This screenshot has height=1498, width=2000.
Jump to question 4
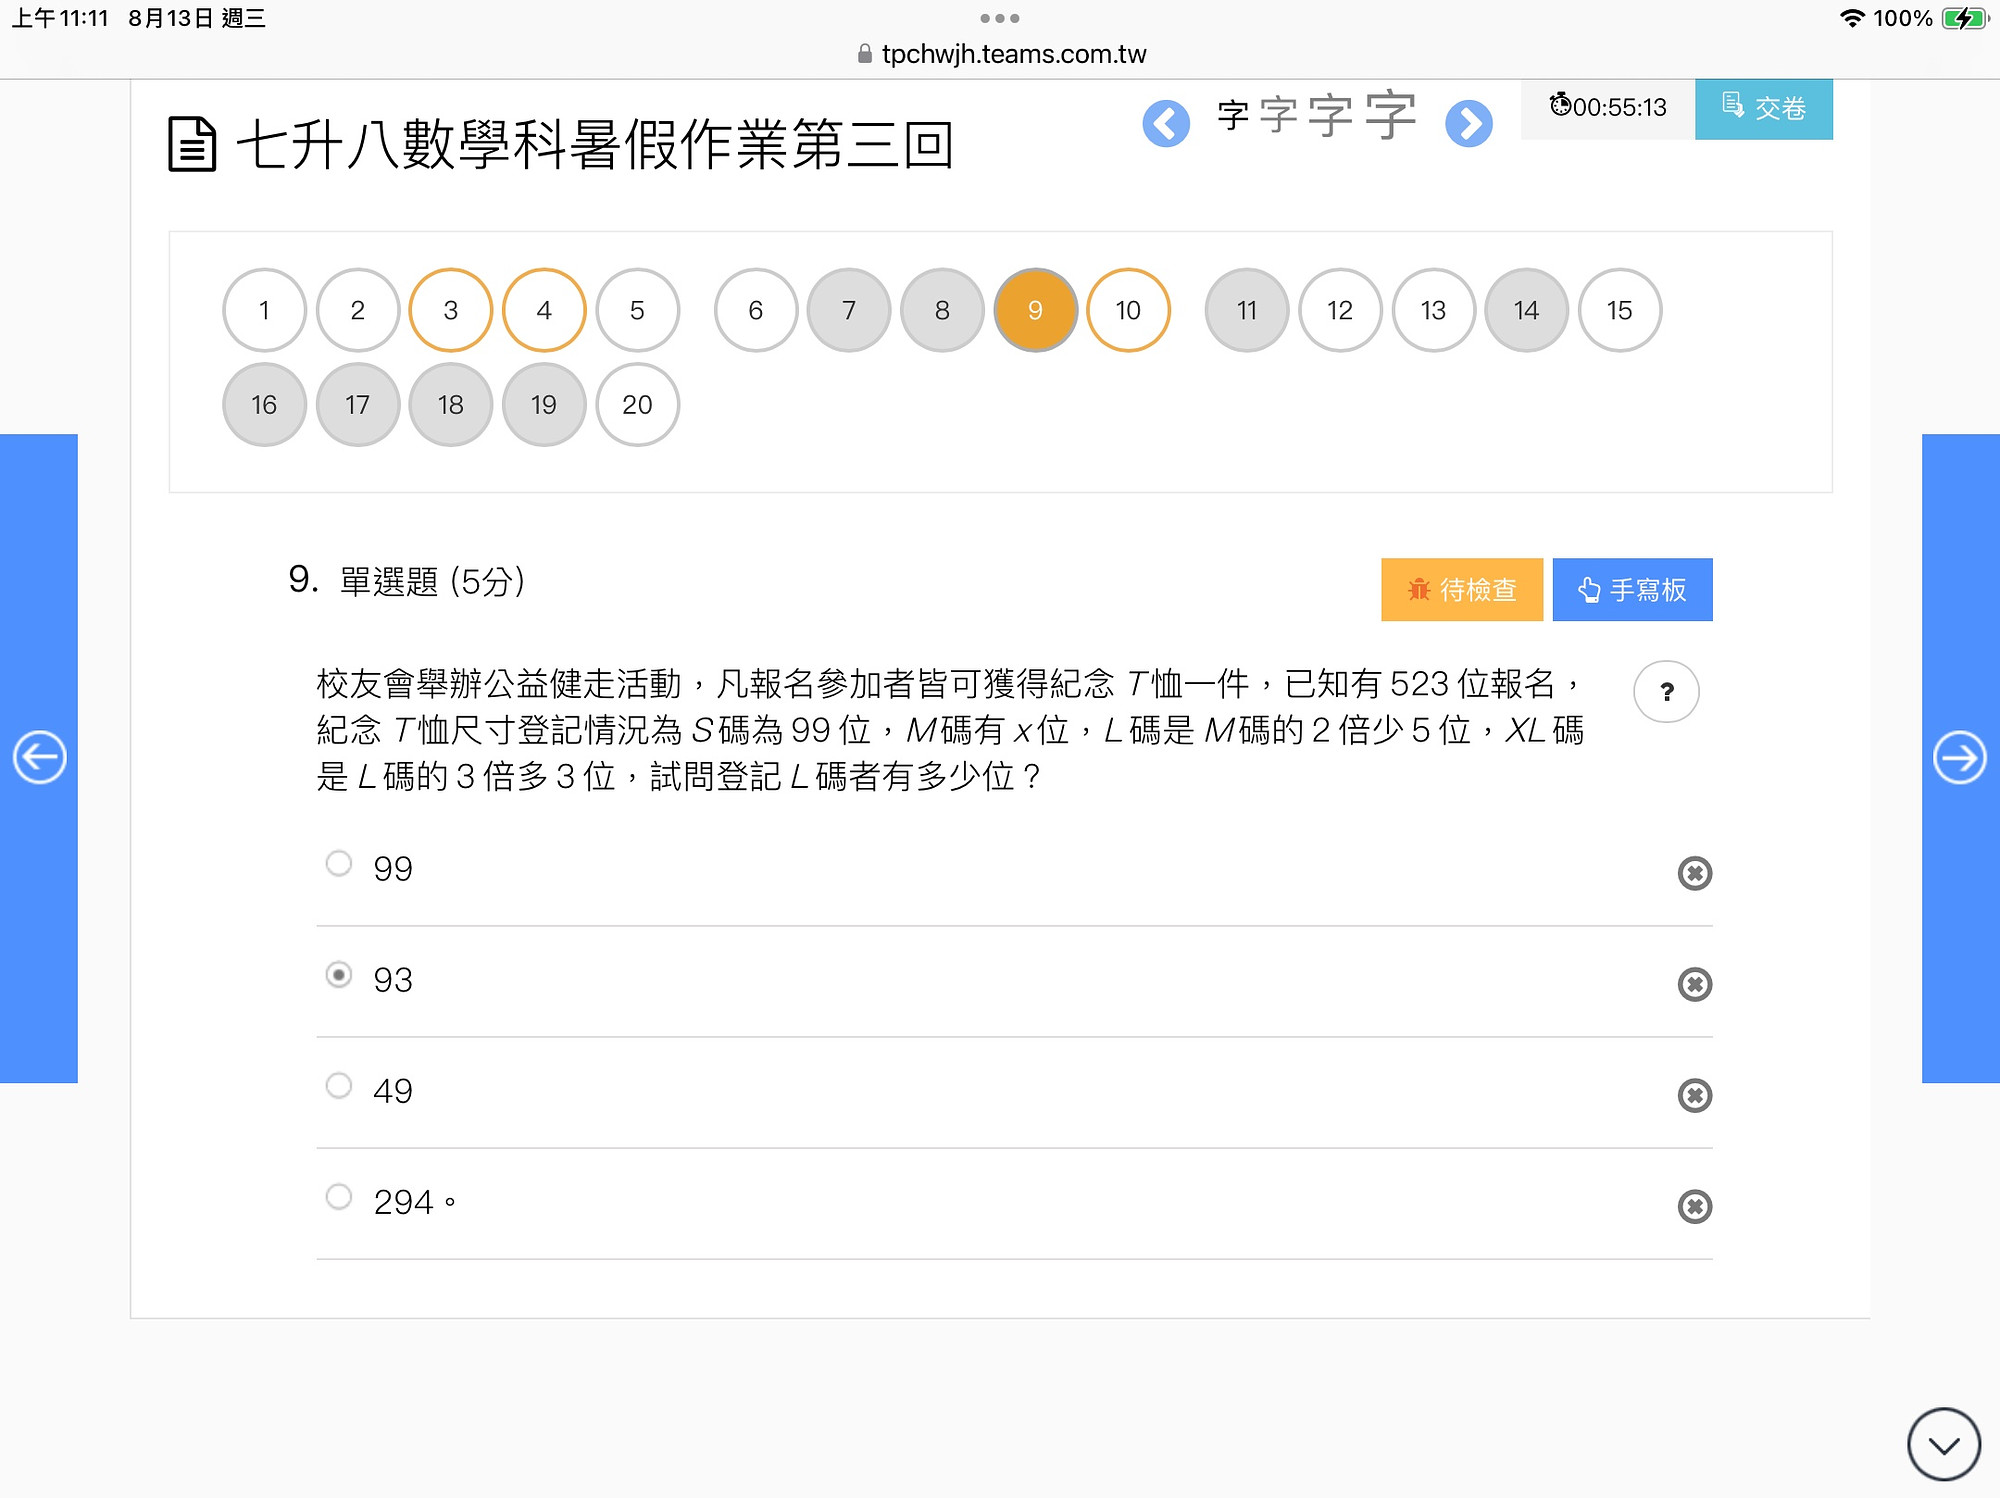pos(543,310)
